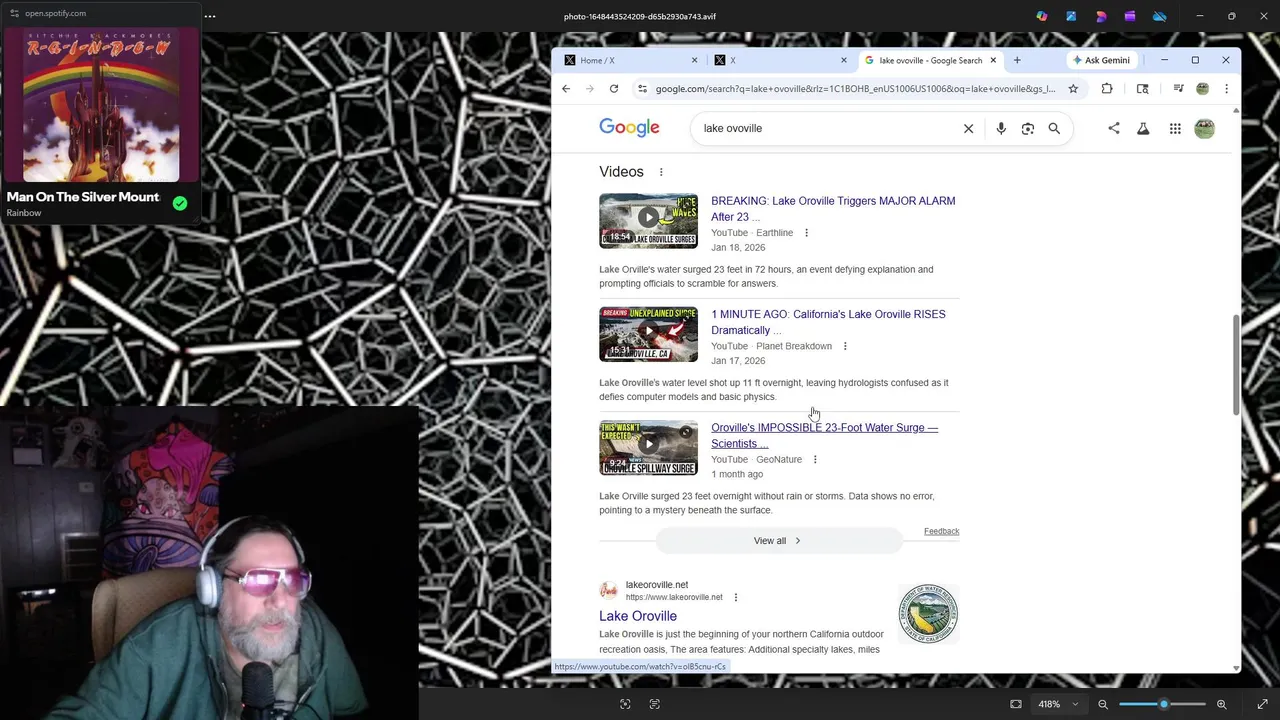The height and width of the screenshot is (720, 1280).
Task: Clear the search box with the X icon
Action: [x=968, y=128]
